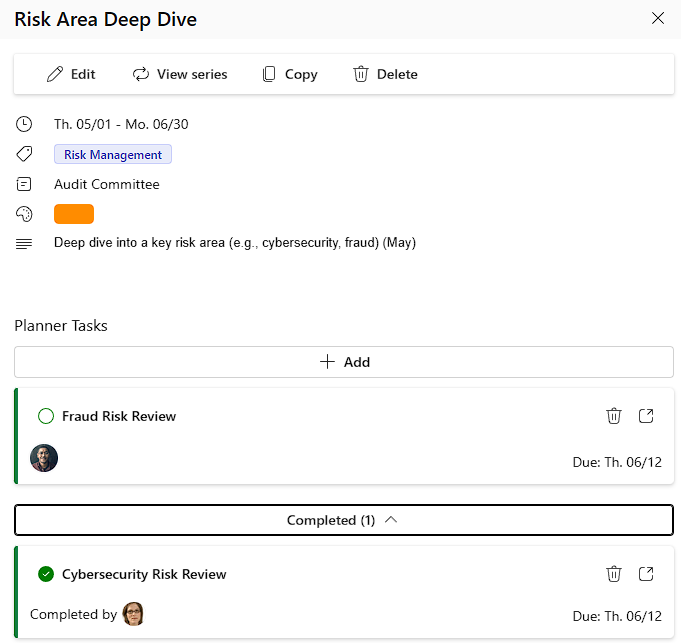
Task: Click the tag icon next to Risk Management
Action: [24, 155]
